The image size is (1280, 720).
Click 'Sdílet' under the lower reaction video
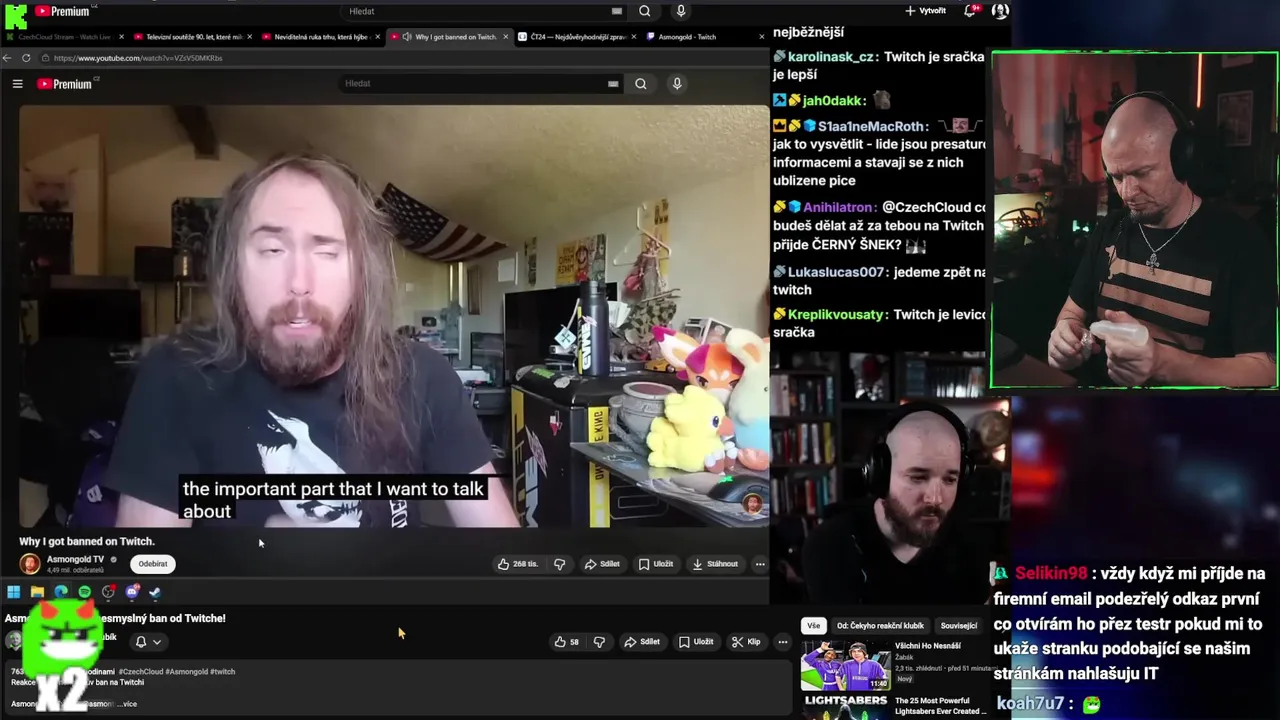(x=642, y=642)
